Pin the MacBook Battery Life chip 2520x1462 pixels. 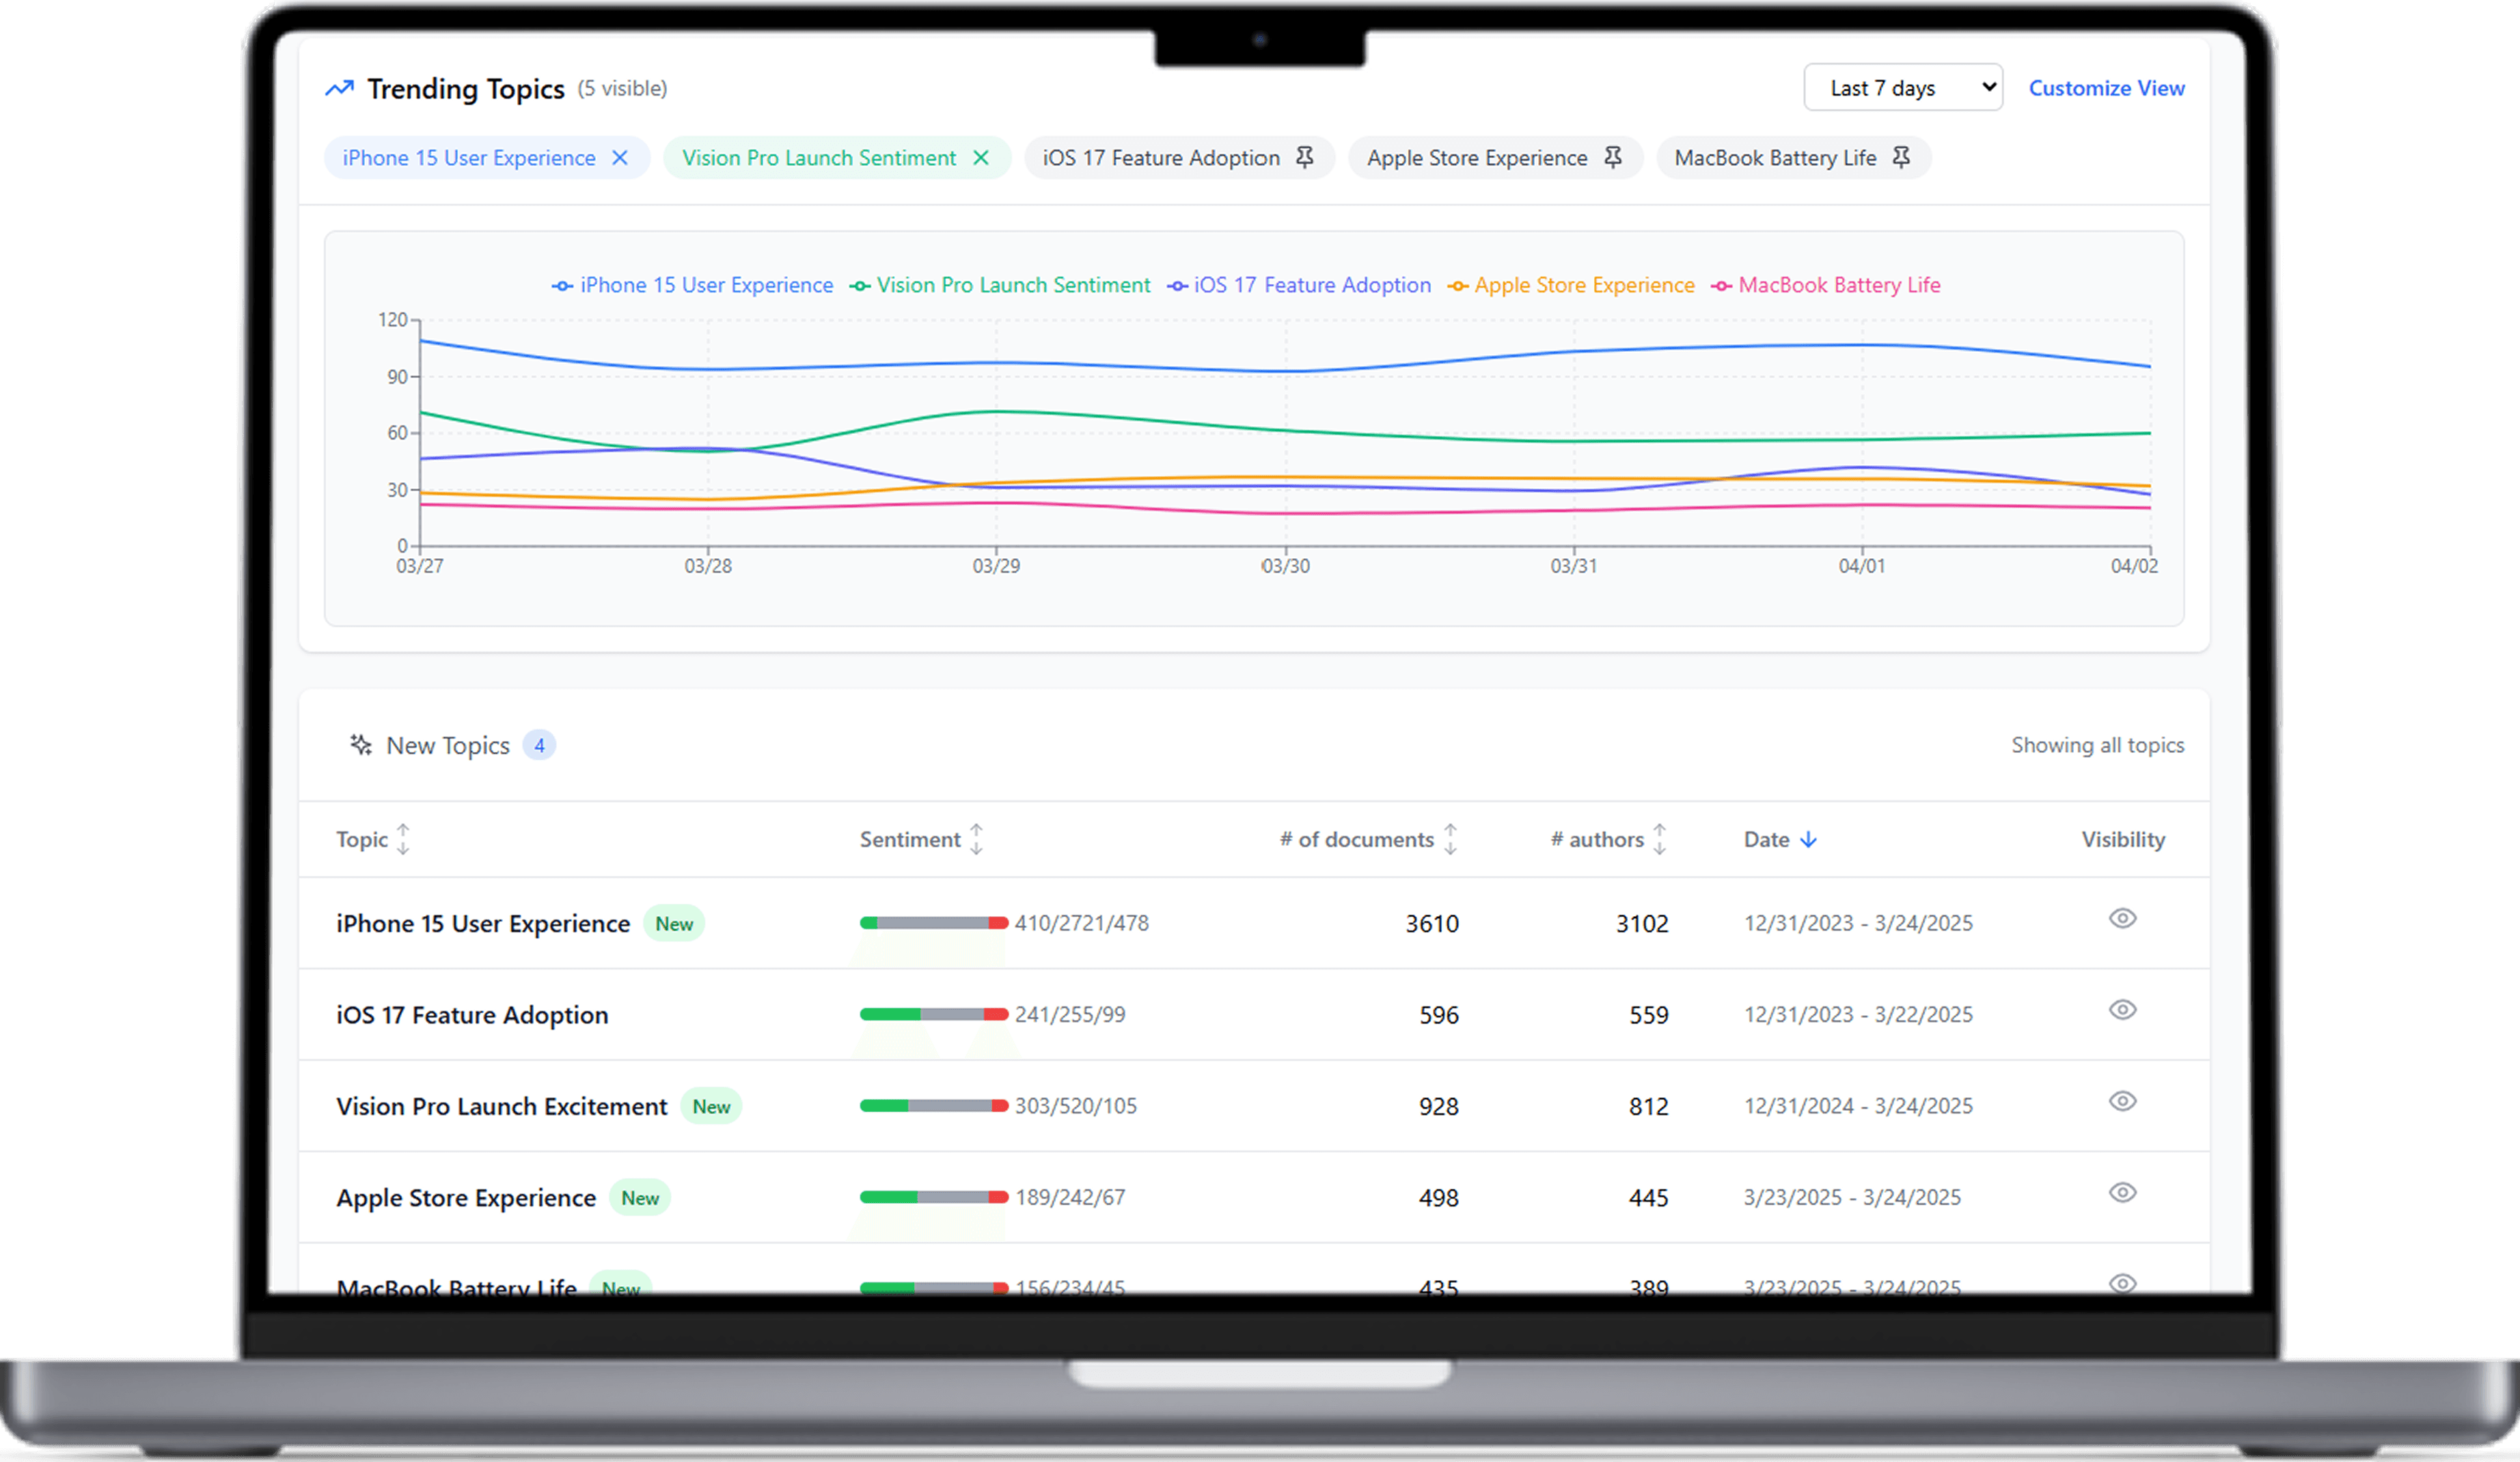(1901, 157)
